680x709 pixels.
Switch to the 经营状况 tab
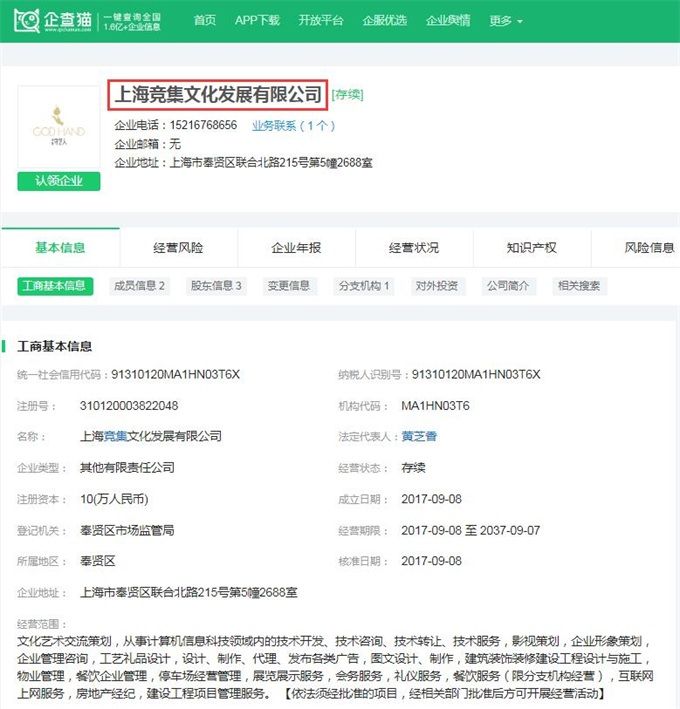click(414, 248)
